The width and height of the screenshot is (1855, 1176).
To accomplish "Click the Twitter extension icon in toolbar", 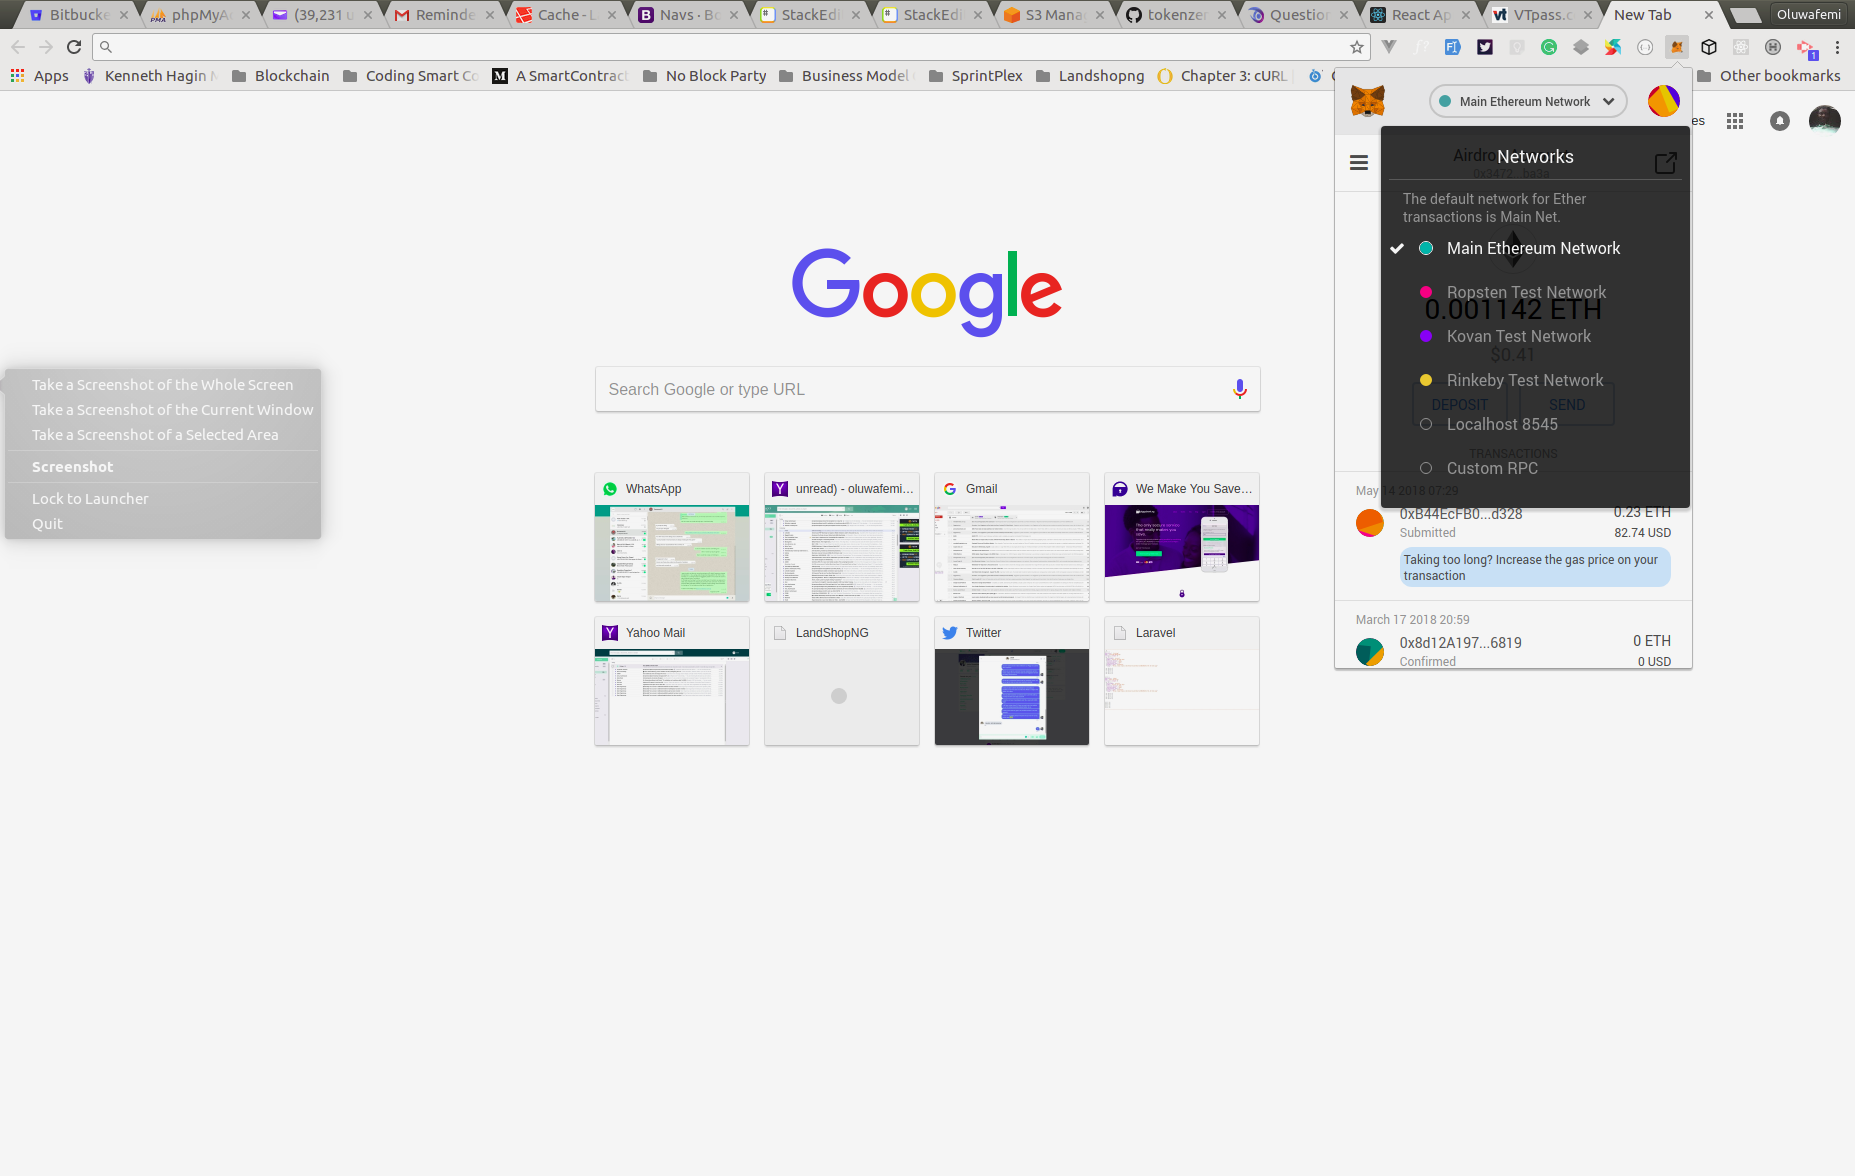I will (x=1485, y=47).
